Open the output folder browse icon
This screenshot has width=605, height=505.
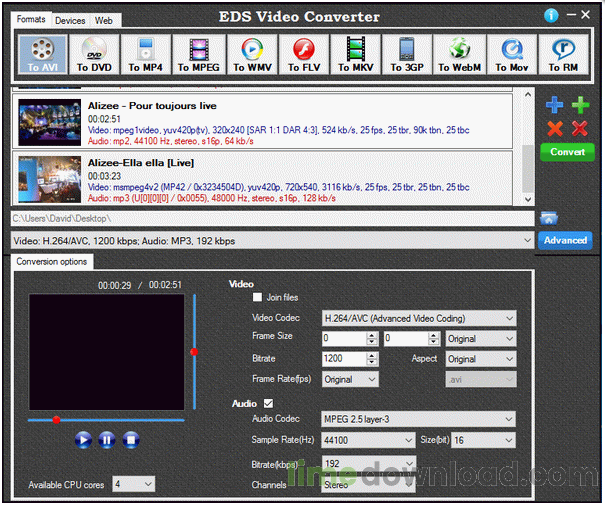(549, 218)
